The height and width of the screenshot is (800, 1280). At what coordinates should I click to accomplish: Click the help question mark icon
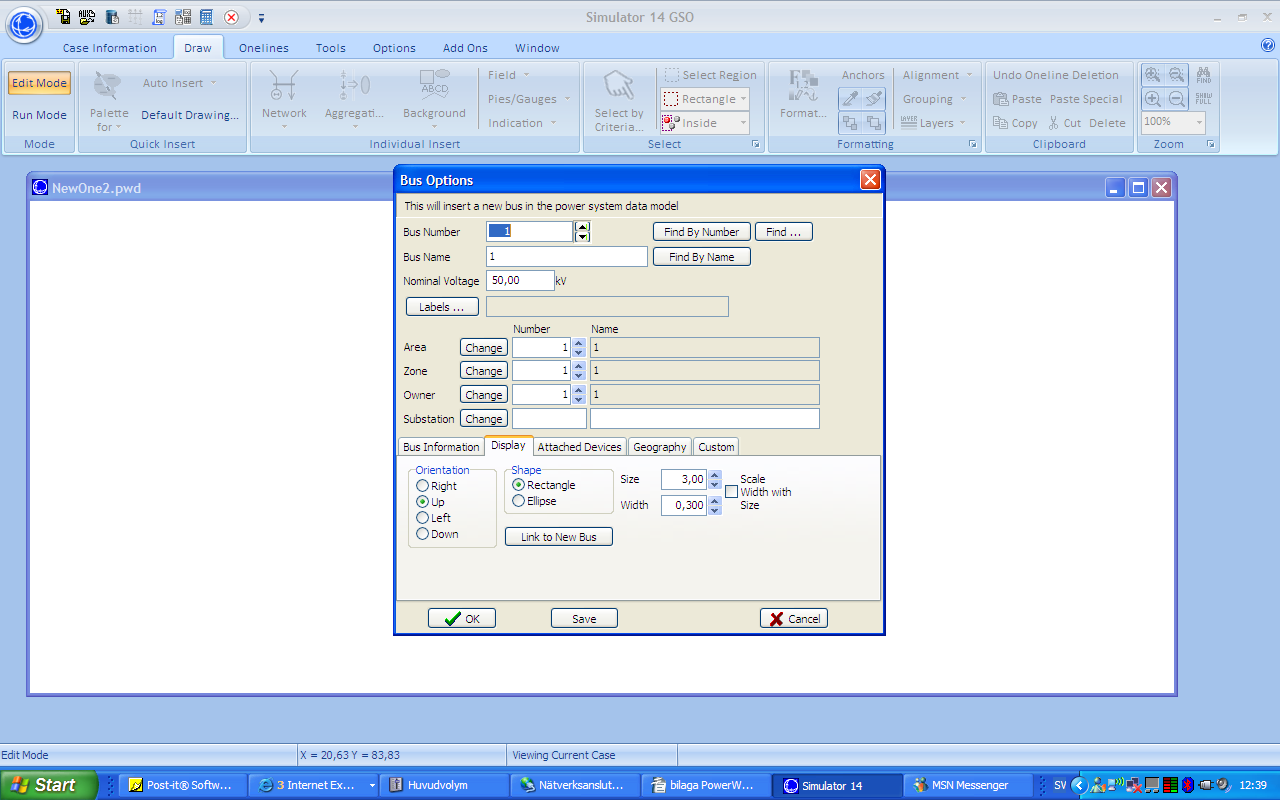[x=1268, y=45]
